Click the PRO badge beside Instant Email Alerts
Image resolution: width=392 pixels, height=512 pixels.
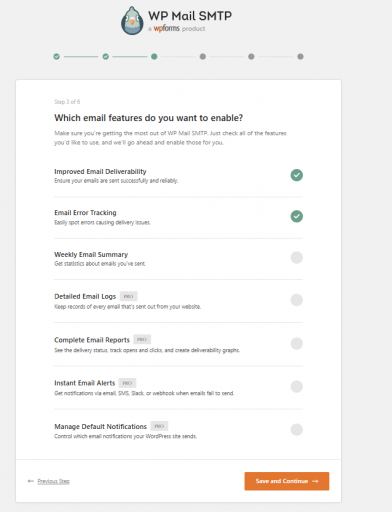[x=127, y=383]
